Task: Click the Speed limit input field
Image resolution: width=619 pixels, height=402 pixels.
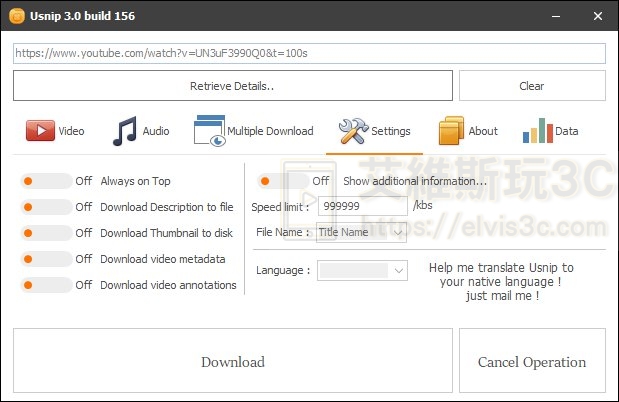Action: 362,206
